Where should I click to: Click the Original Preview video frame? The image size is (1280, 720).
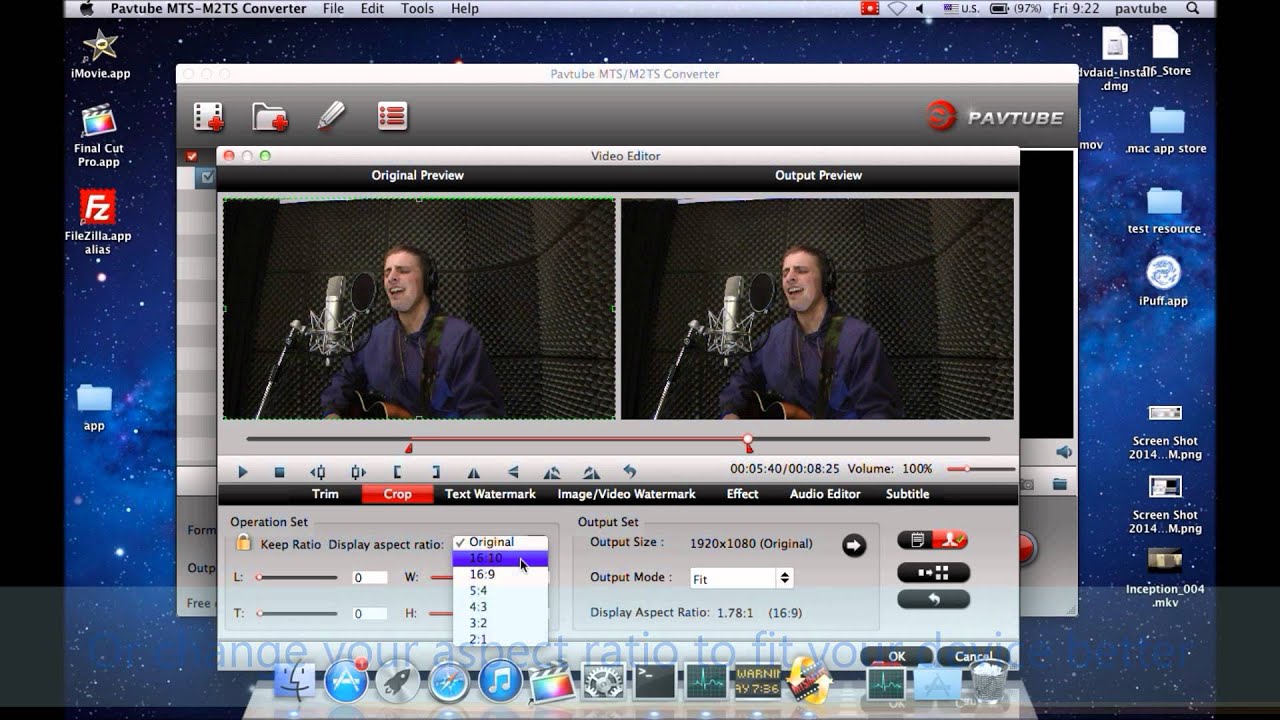419,309
